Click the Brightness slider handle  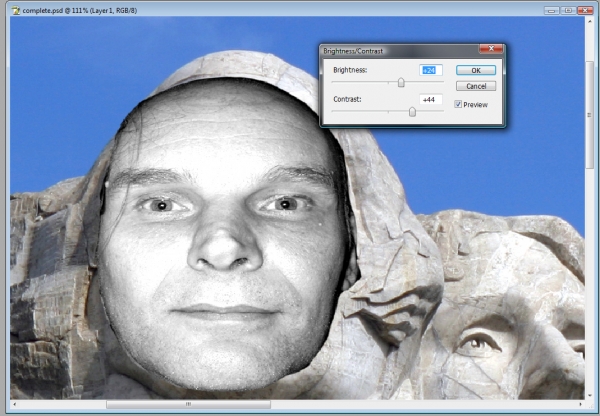401,82
